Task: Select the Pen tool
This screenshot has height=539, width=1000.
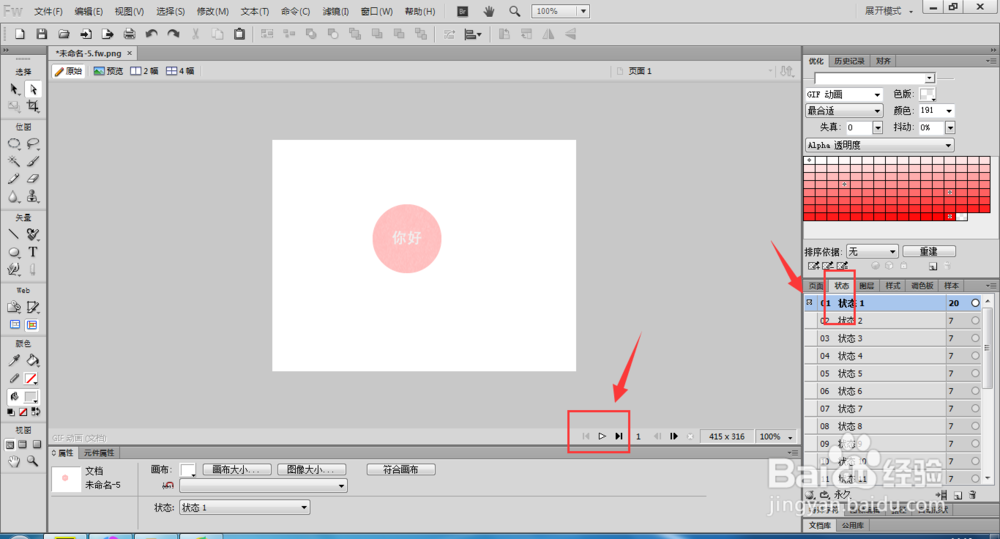Action: tap(33, 234)
